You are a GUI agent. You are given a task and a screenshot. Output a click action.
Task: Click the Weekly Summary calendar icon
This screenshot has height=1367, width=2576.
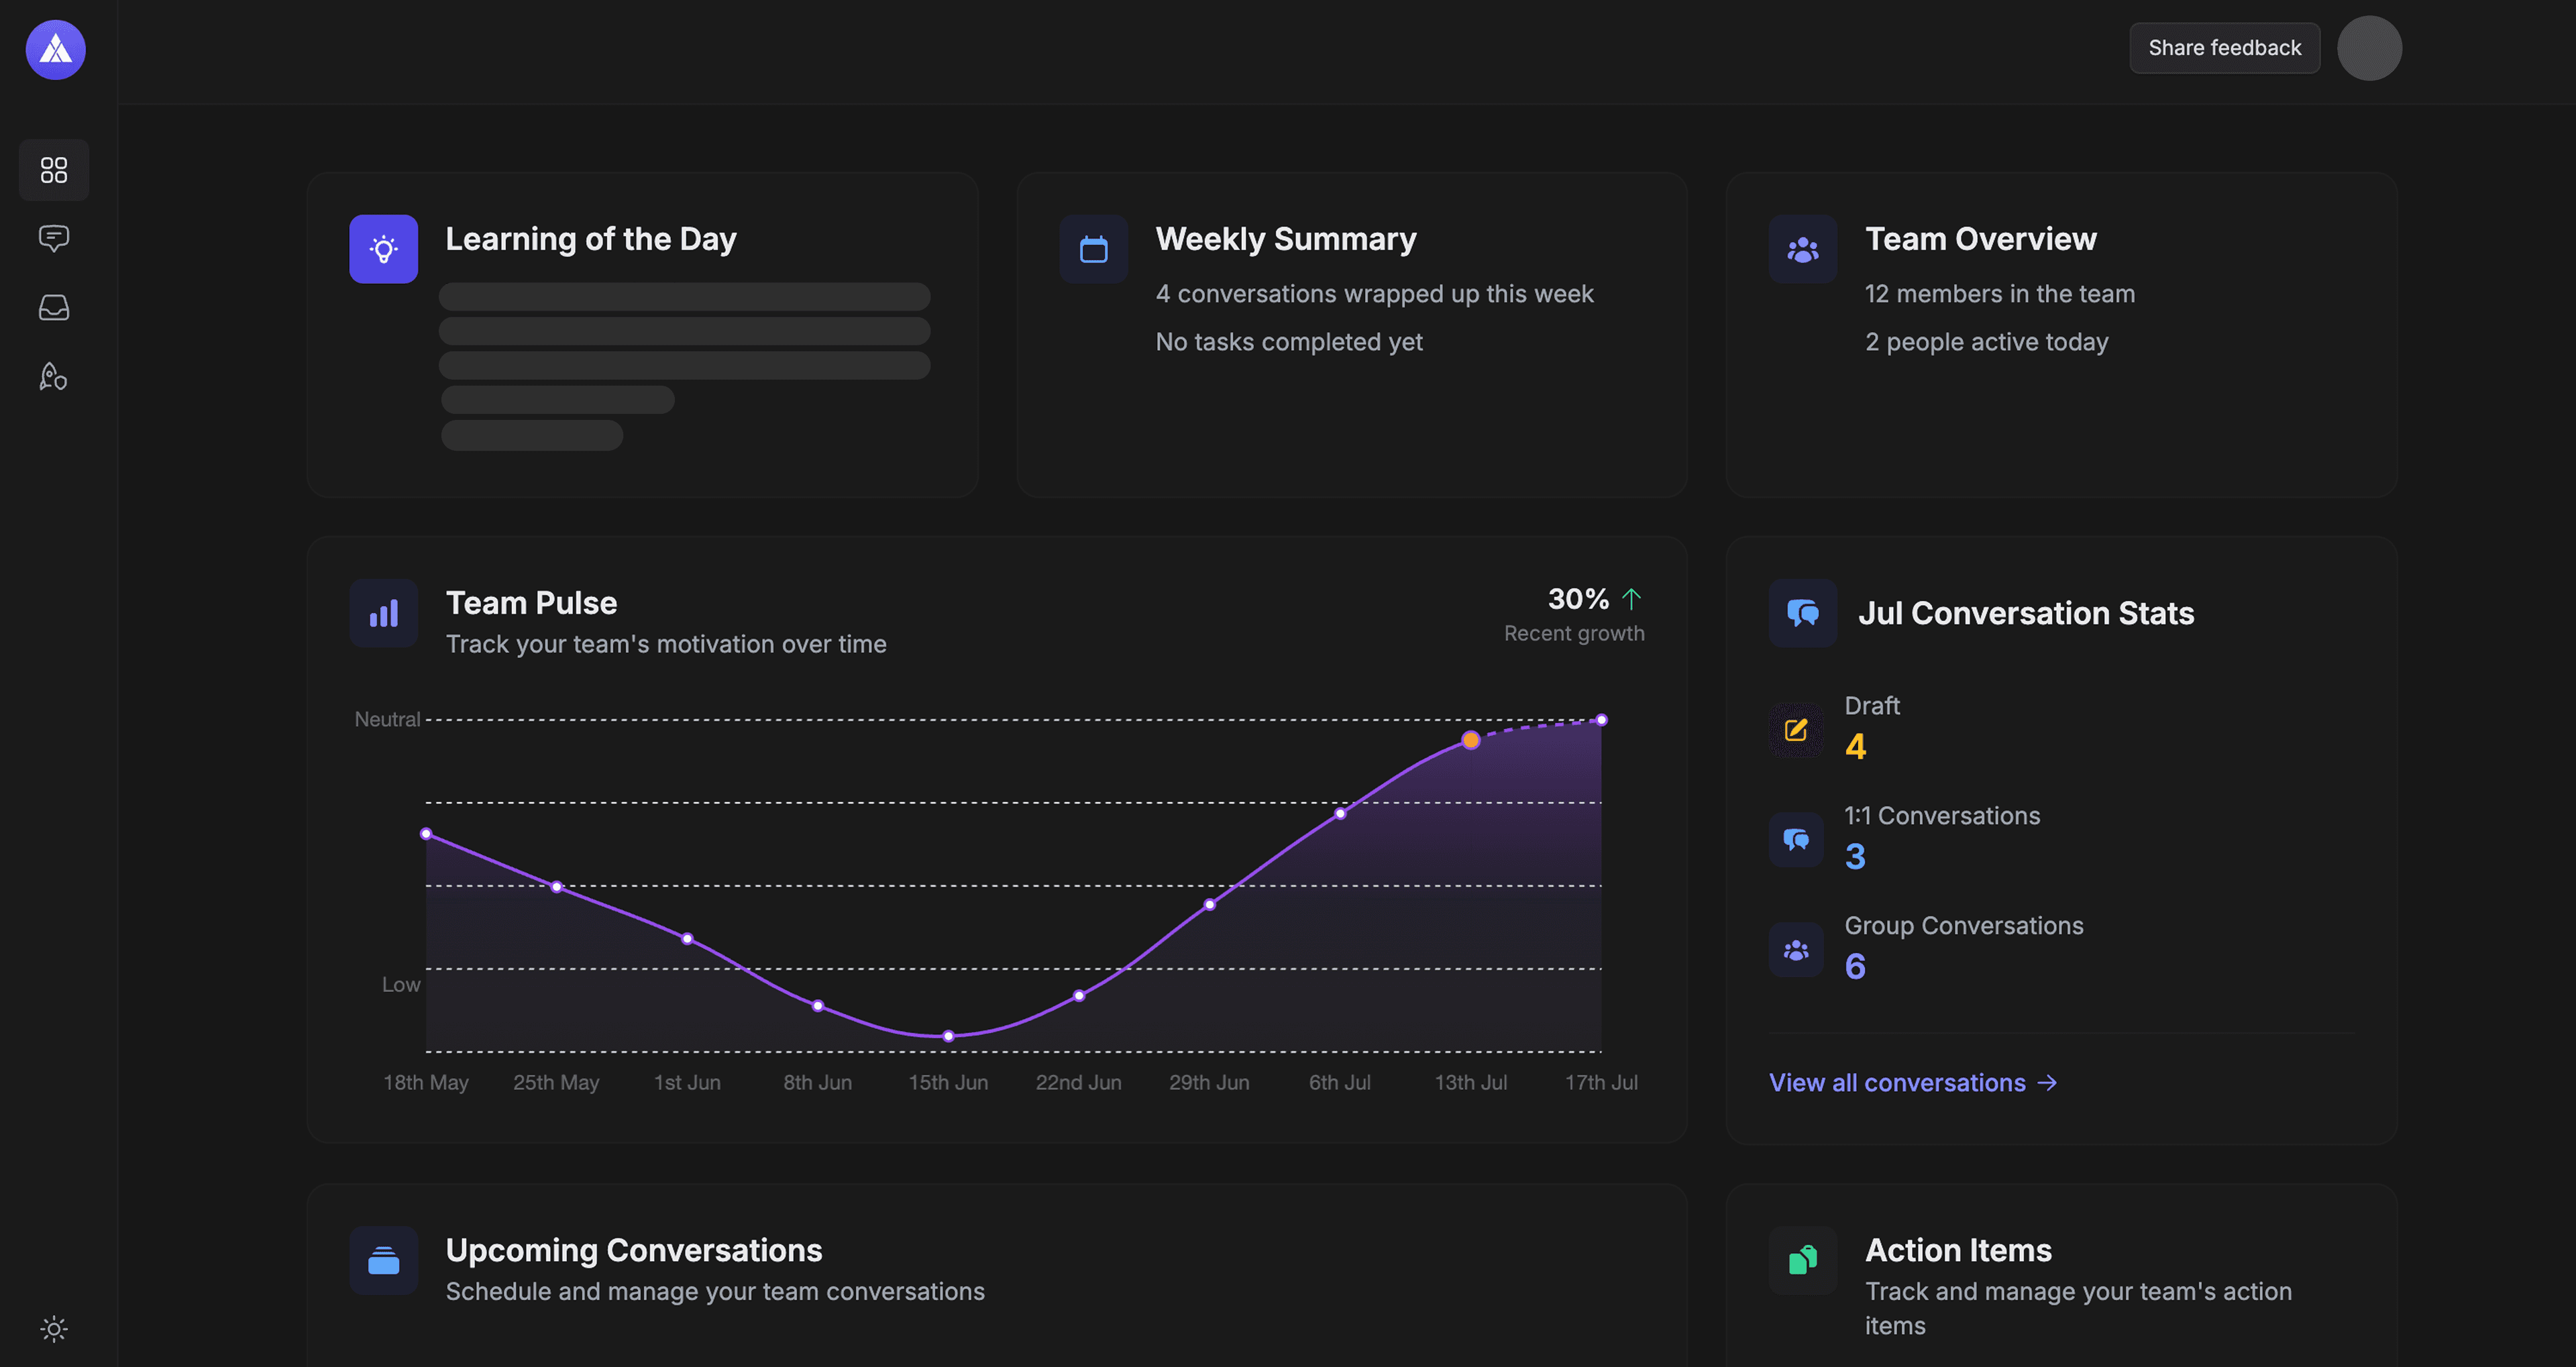pyautogui.click(x=1093, y=249)
